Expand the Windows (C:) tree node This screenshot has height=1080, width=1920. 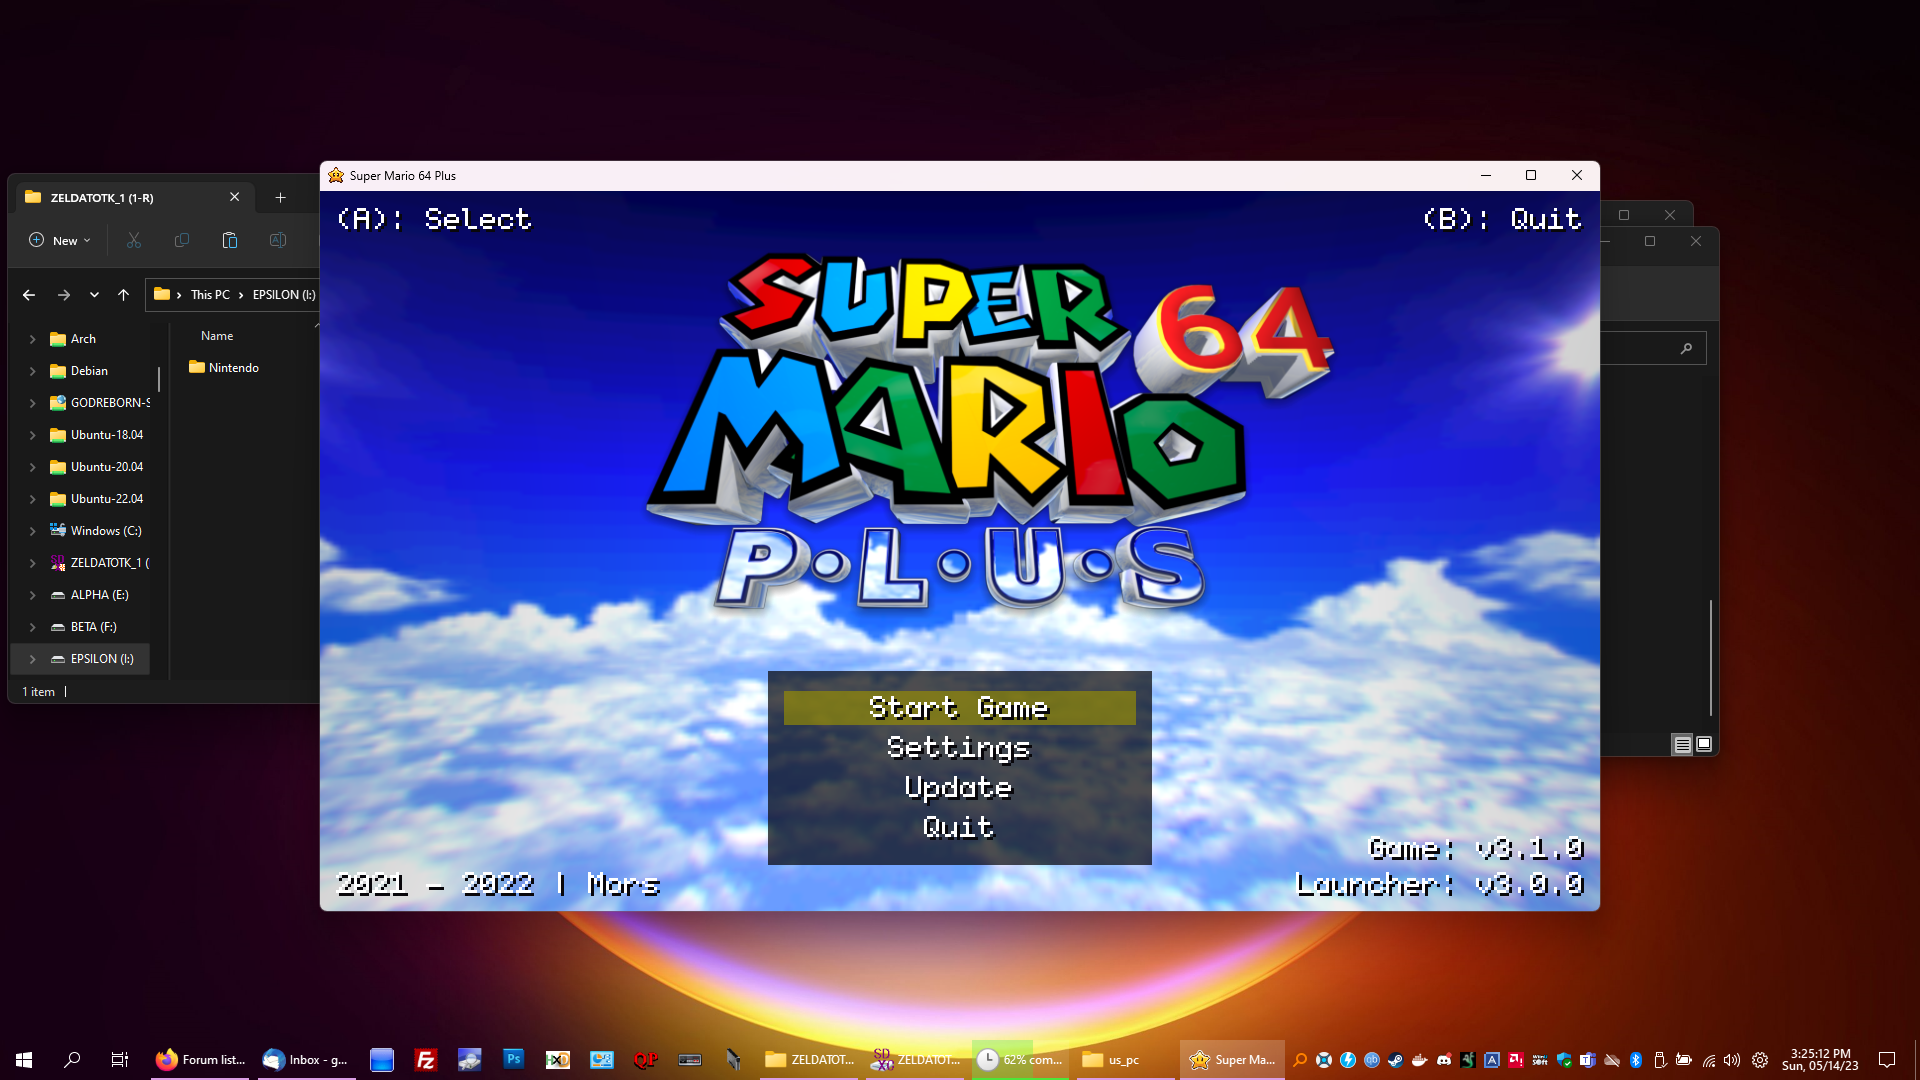[x=33, y=531]
